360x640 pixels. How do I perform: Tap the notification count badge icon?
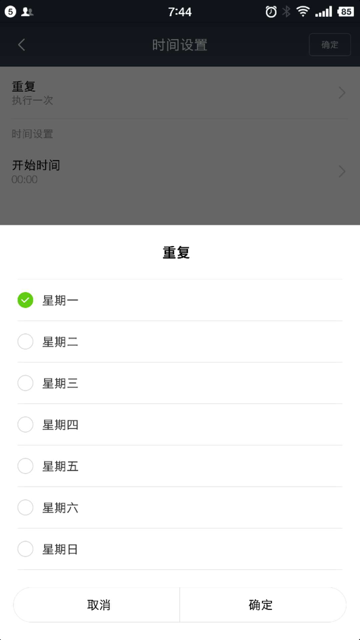click(10, 12)
